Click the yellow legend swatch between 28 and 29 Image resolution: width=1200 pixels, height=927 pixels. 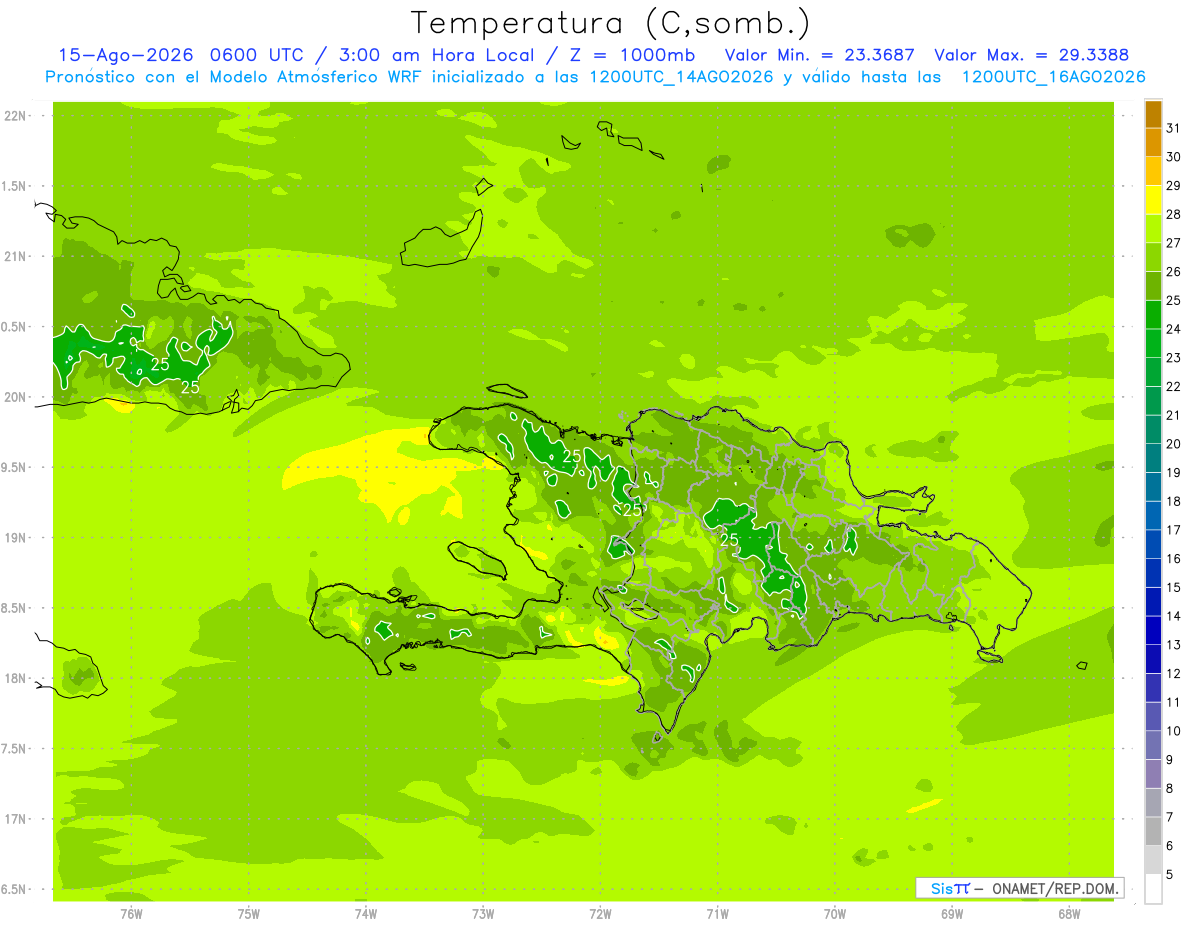[x=1153, y=200]
